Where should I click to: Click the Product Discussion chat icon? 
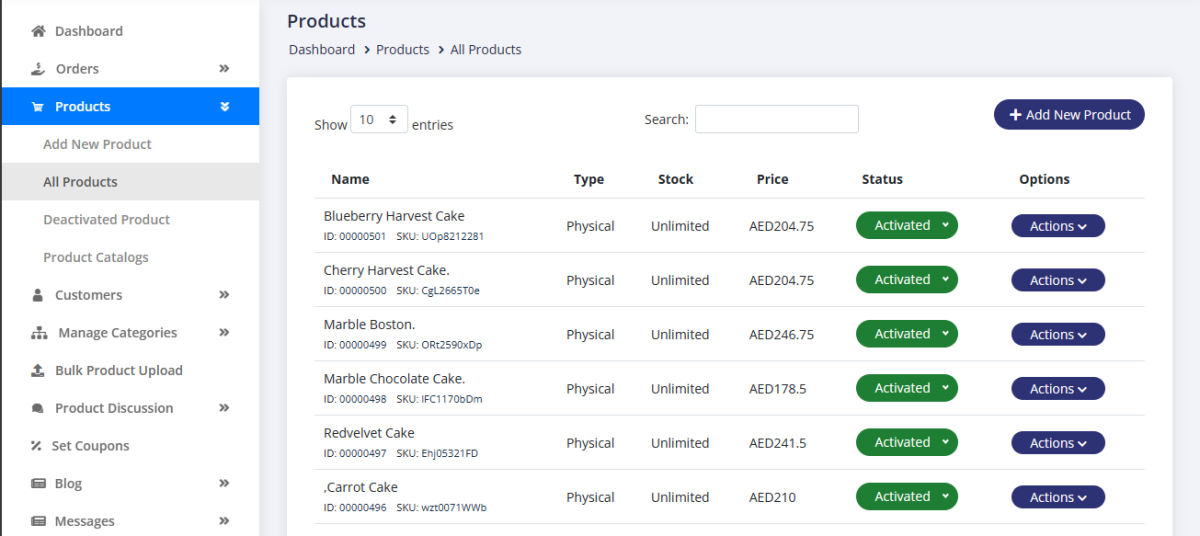click(x=38, y=408)
